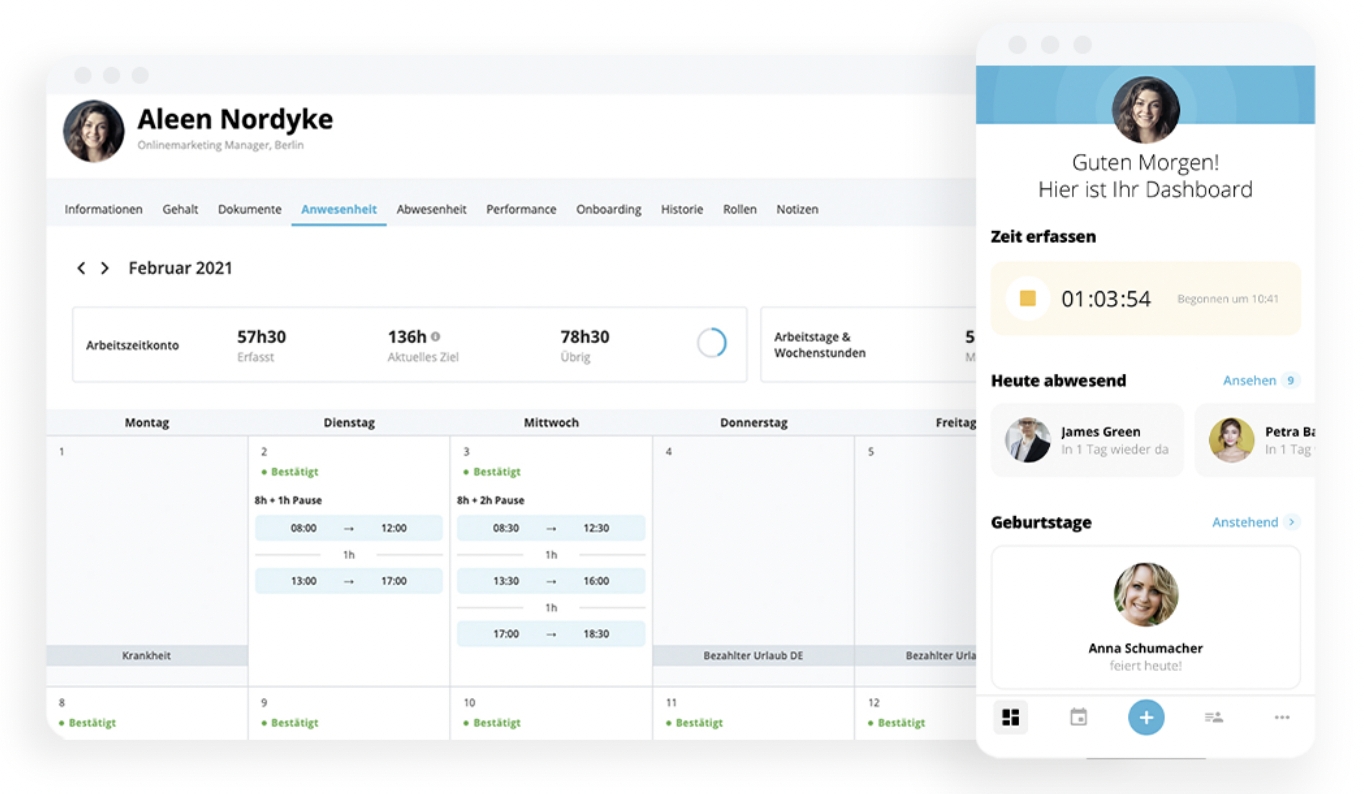
Task: Click dashboard header avatar photo
Action: 1146,109
